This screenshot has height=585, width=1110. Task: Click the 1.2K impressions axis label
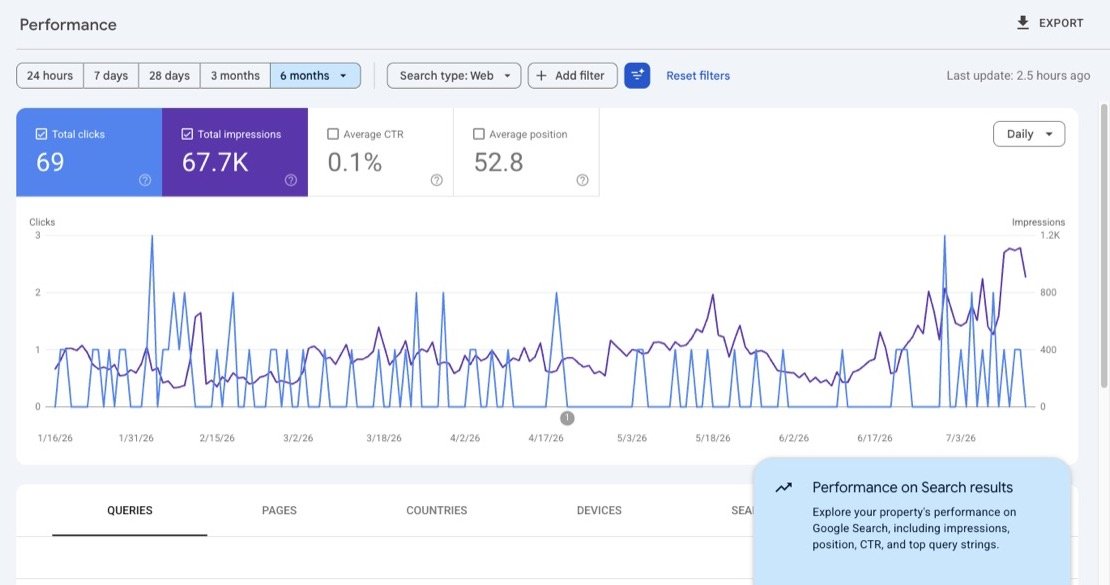click(x=1050, y=235)
